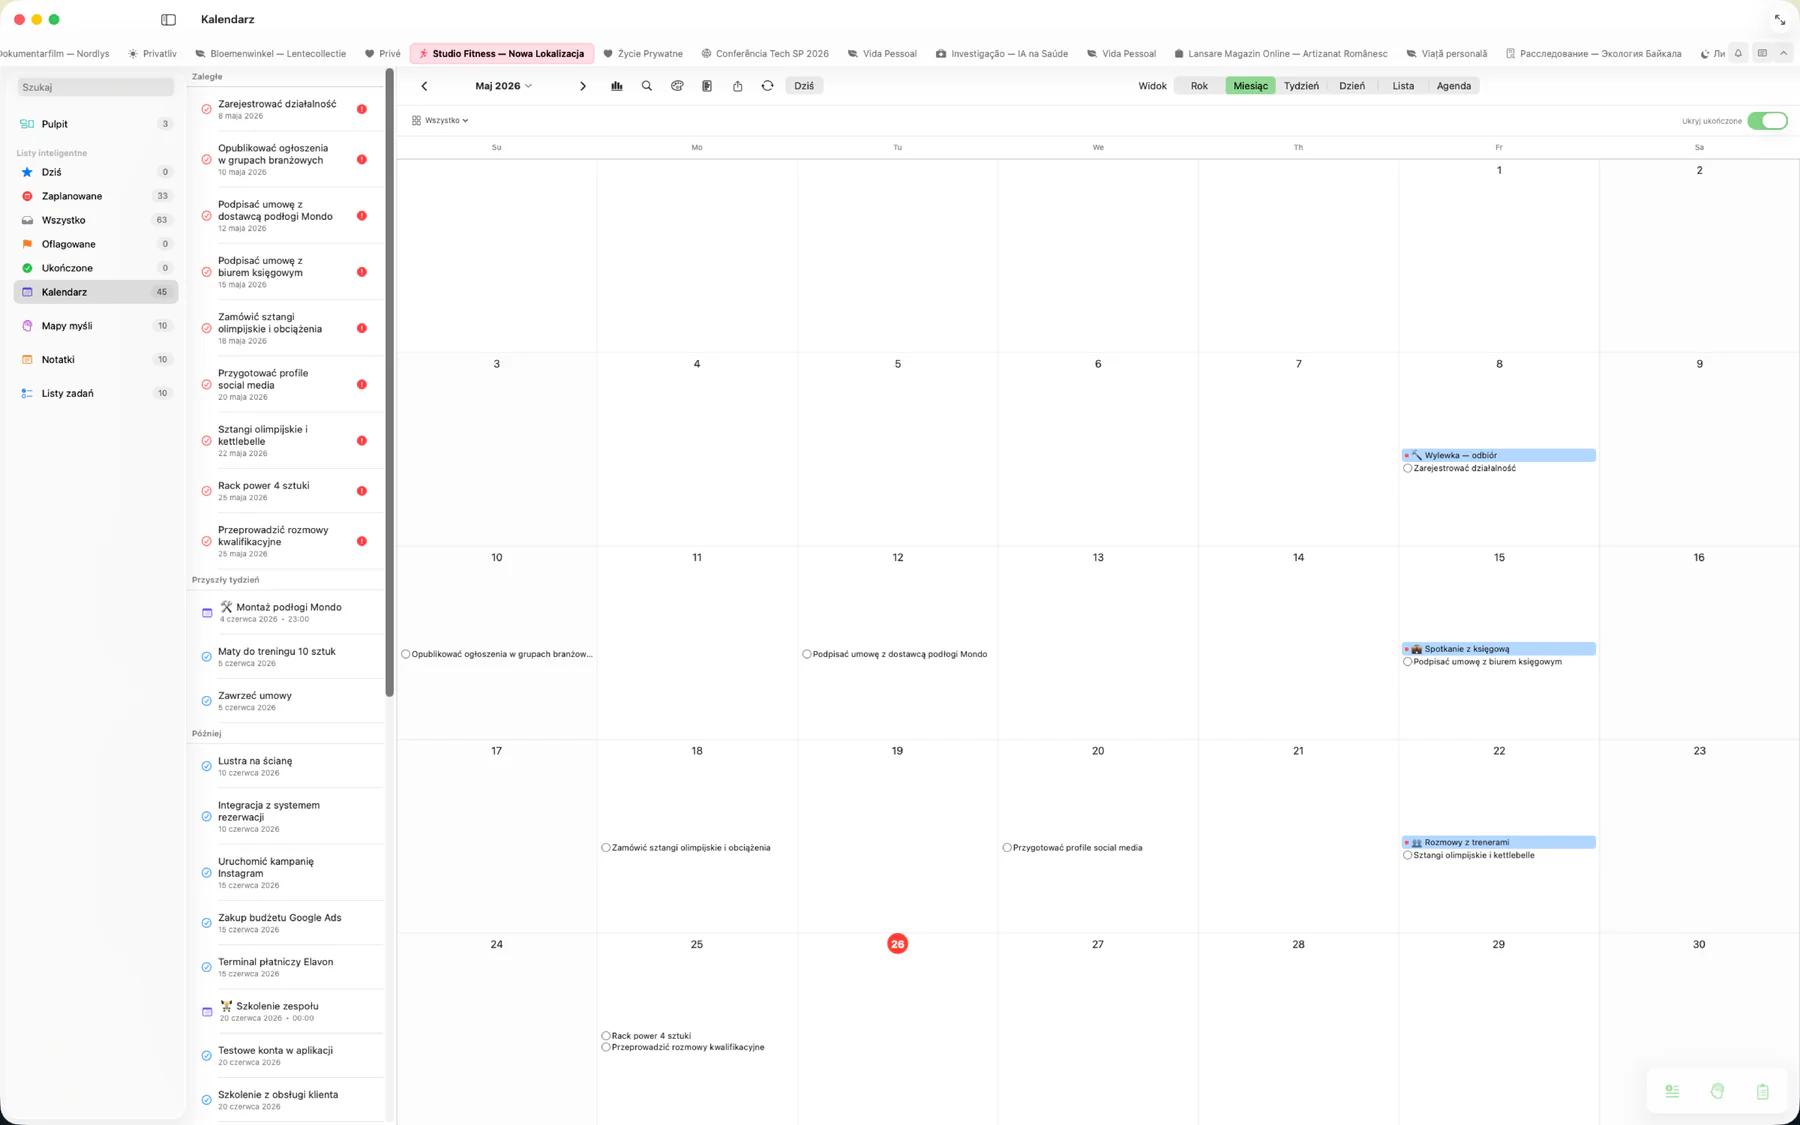The height and width of the screenshot is (1125, 1800).
Task: Open Pulpit dashboard in sidebar
Action: 96,124
